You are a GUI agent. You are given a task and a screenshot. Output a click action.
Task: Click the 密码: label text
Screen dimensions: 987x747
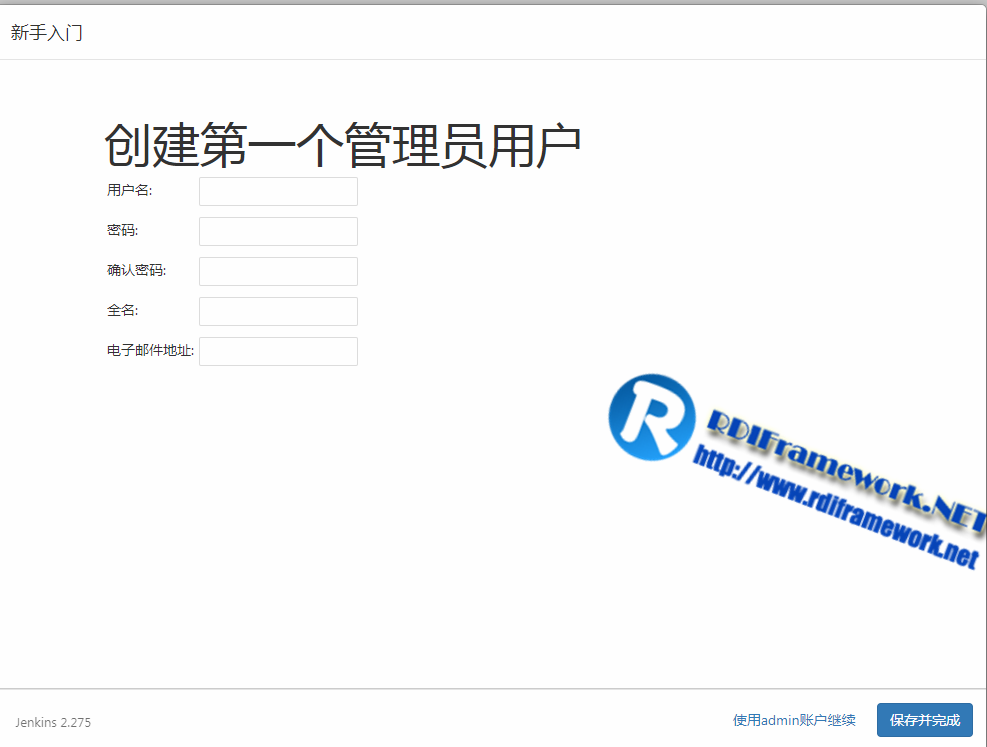[123, 230]
